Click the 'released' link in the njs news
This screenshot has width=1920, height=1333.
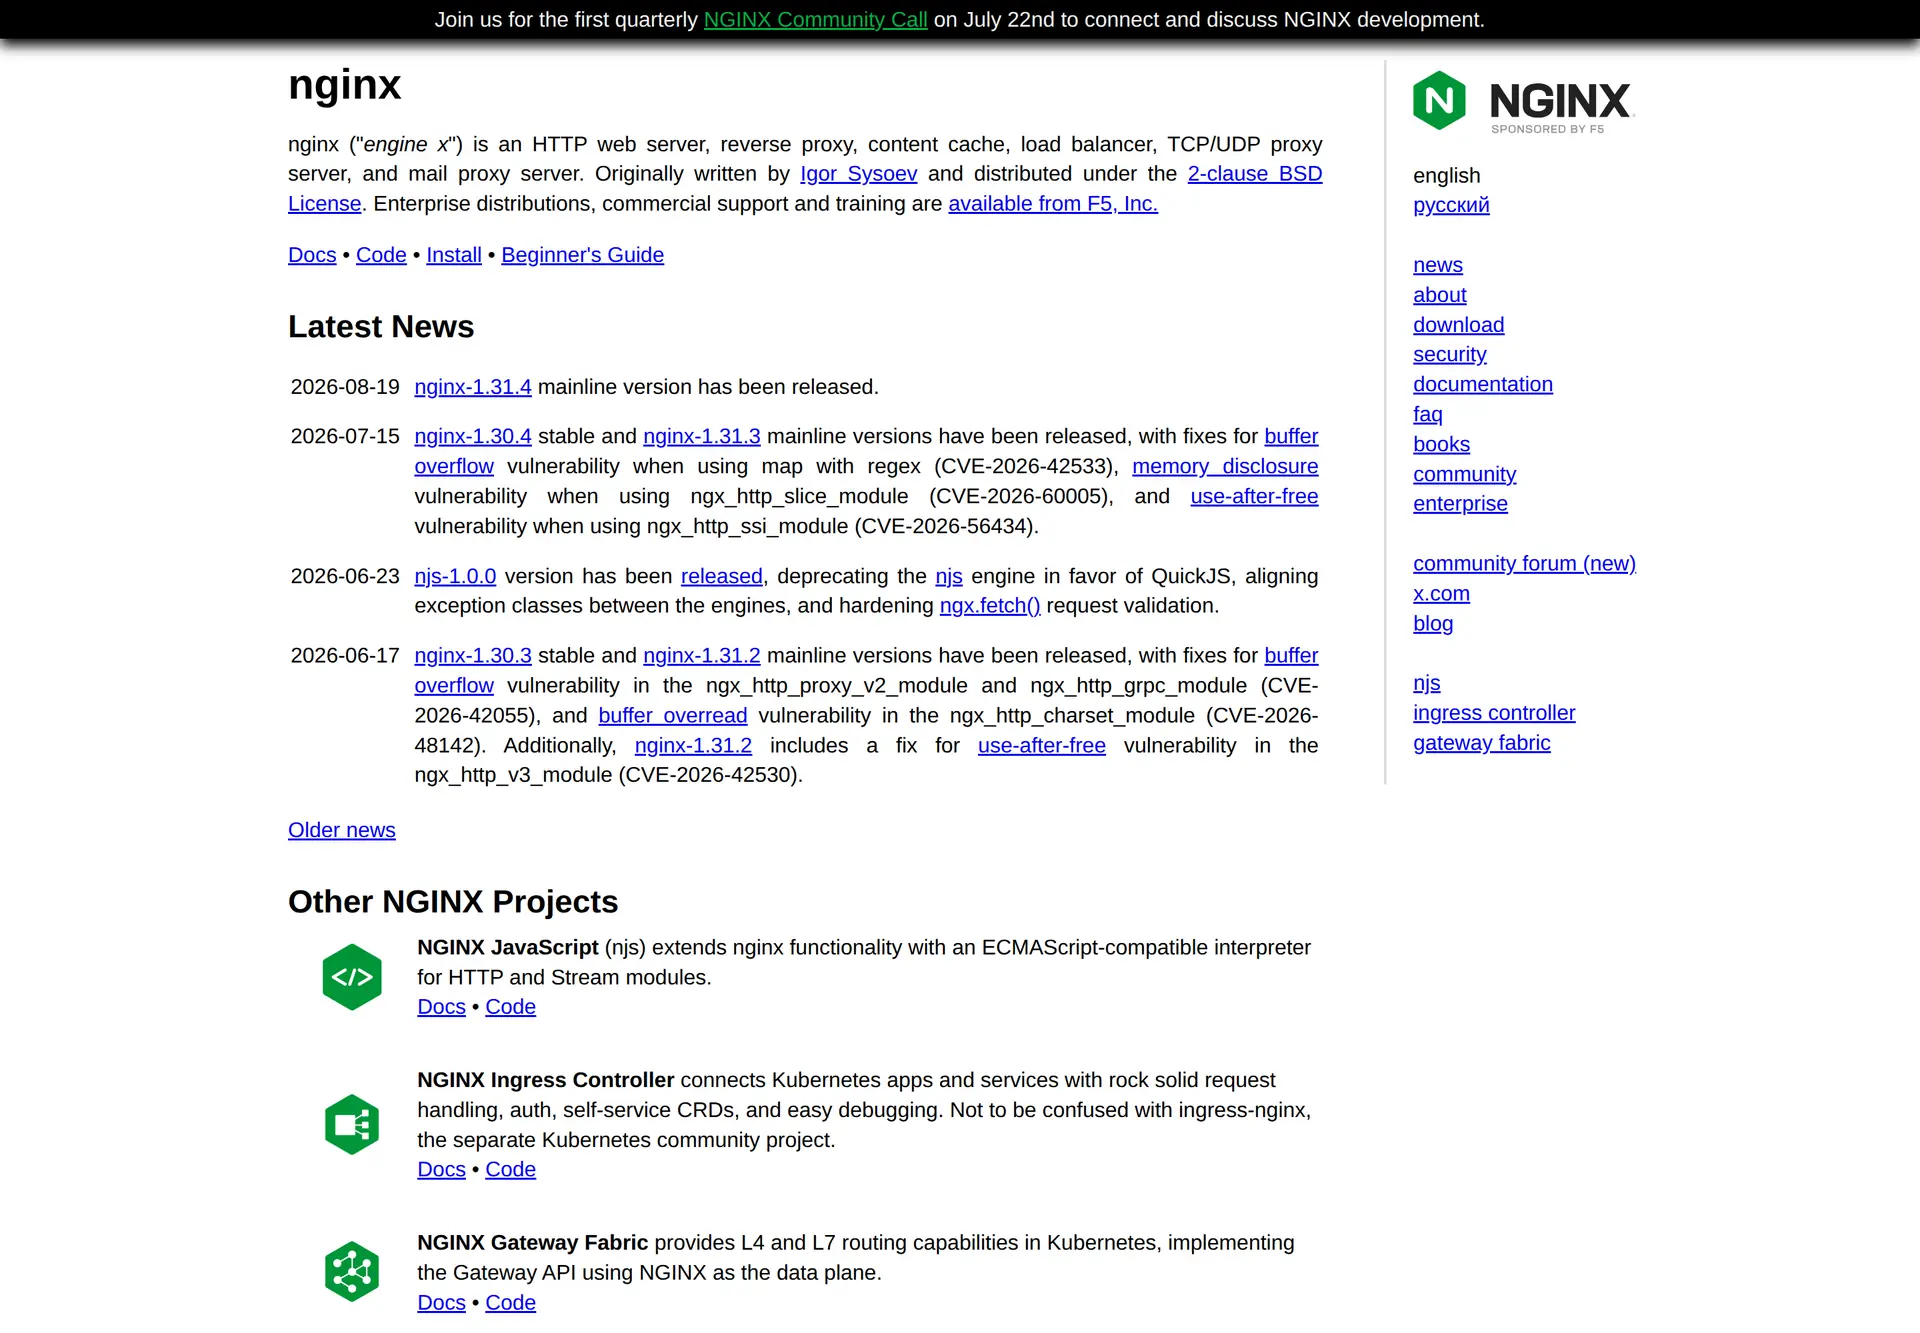pos(721,576)
